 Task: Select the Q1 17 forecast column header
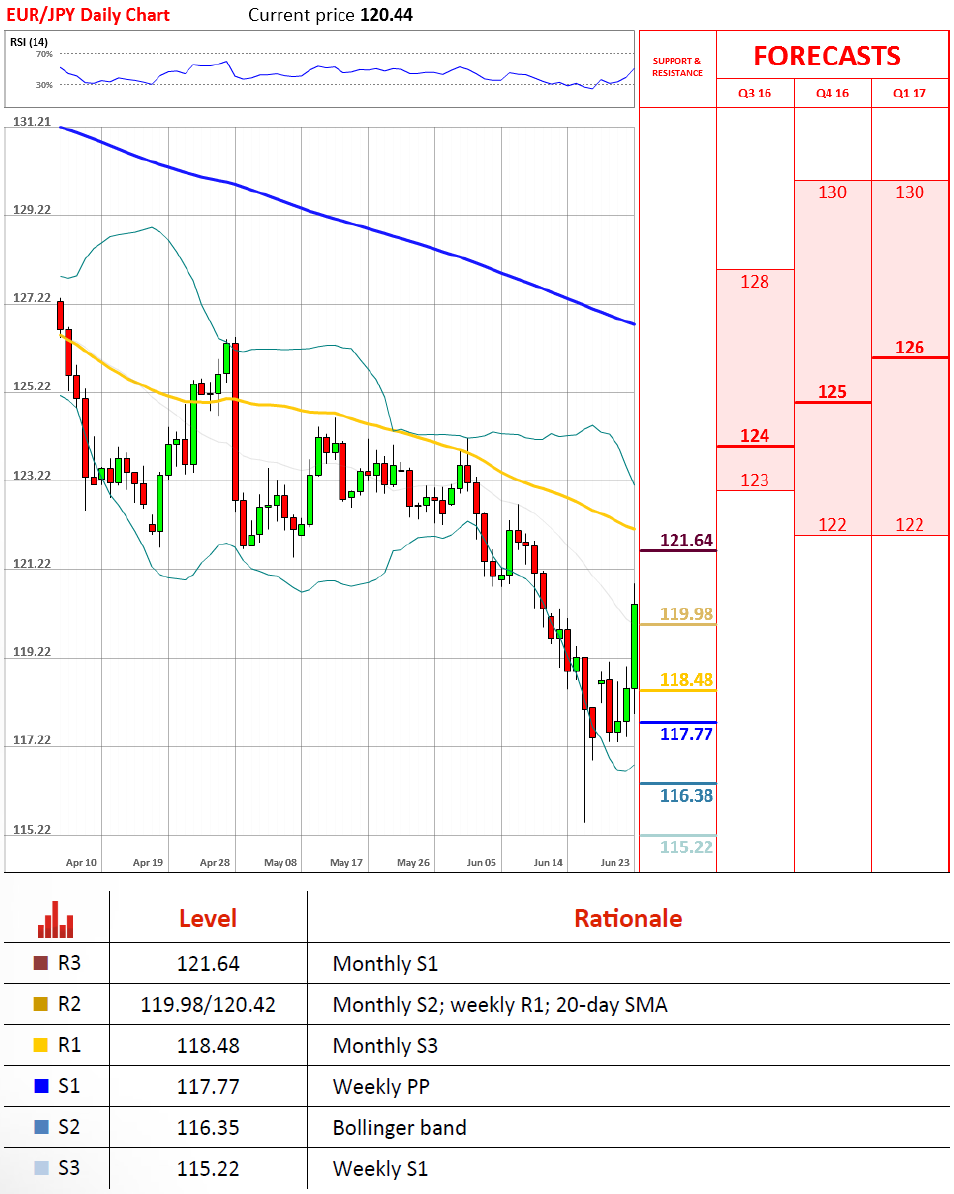coord(909,94)
